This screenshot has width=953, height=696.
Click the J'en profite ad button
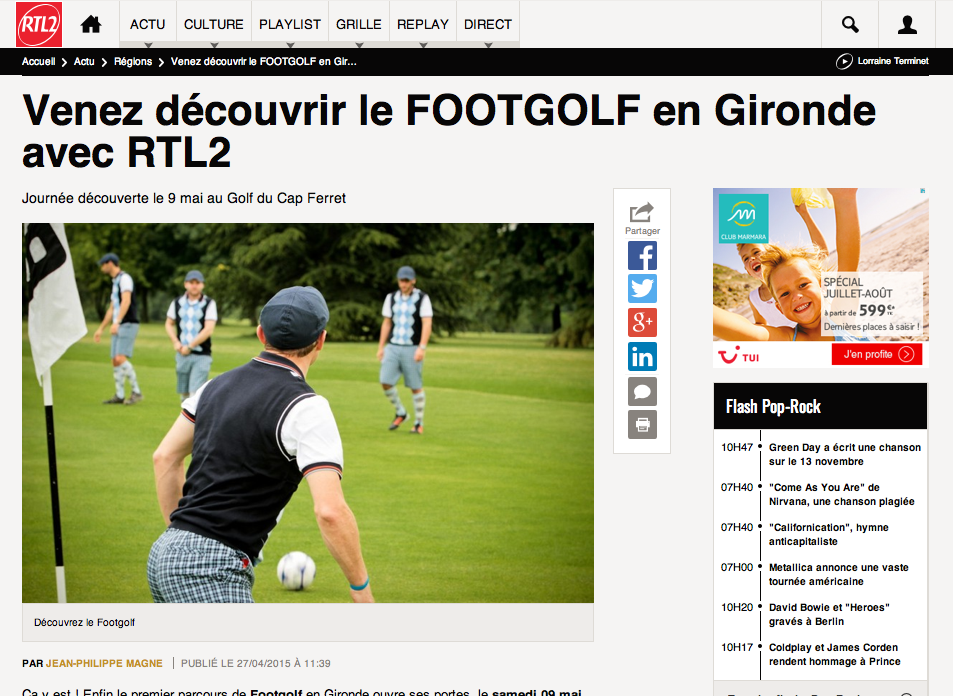(x=877, y=354)
